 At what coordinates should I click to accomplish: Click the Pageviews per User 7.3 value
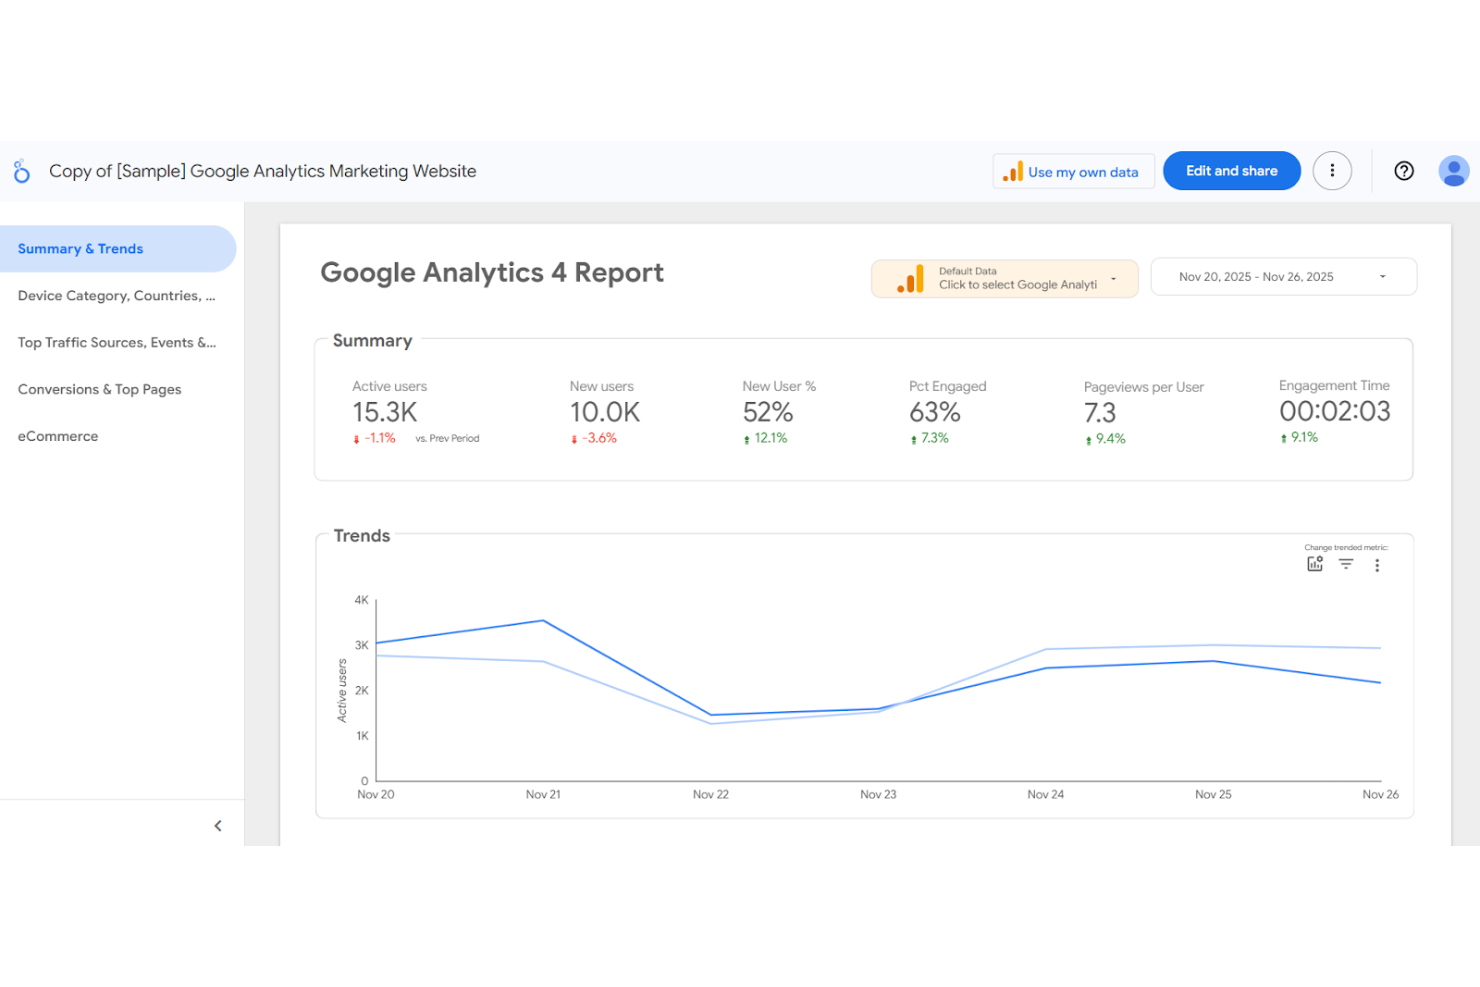tap(1100, 412)
